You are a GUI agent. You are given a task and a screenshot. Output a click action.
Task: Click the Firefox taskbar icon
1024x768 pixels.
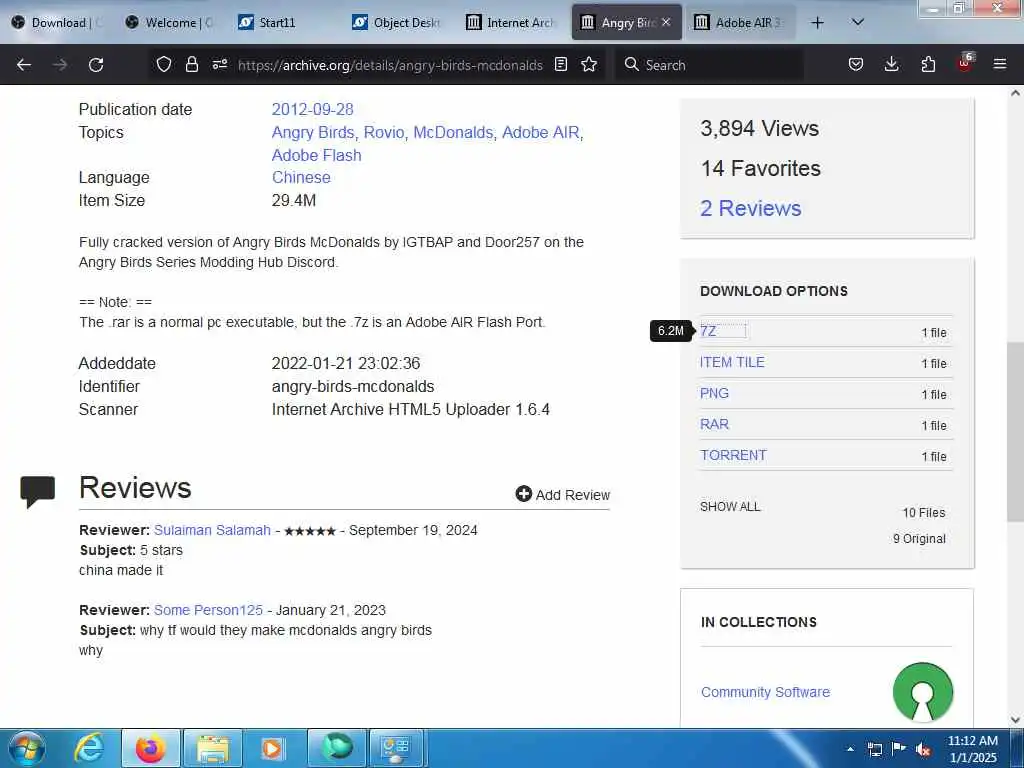coord(150,748)
